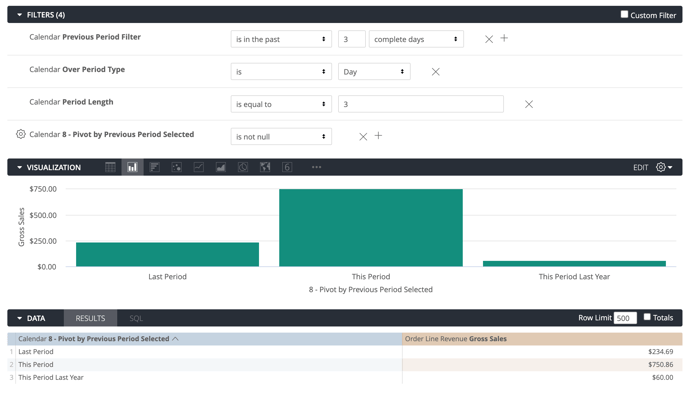Click the This Period bar in chart
688x393 pixels.
371,228
